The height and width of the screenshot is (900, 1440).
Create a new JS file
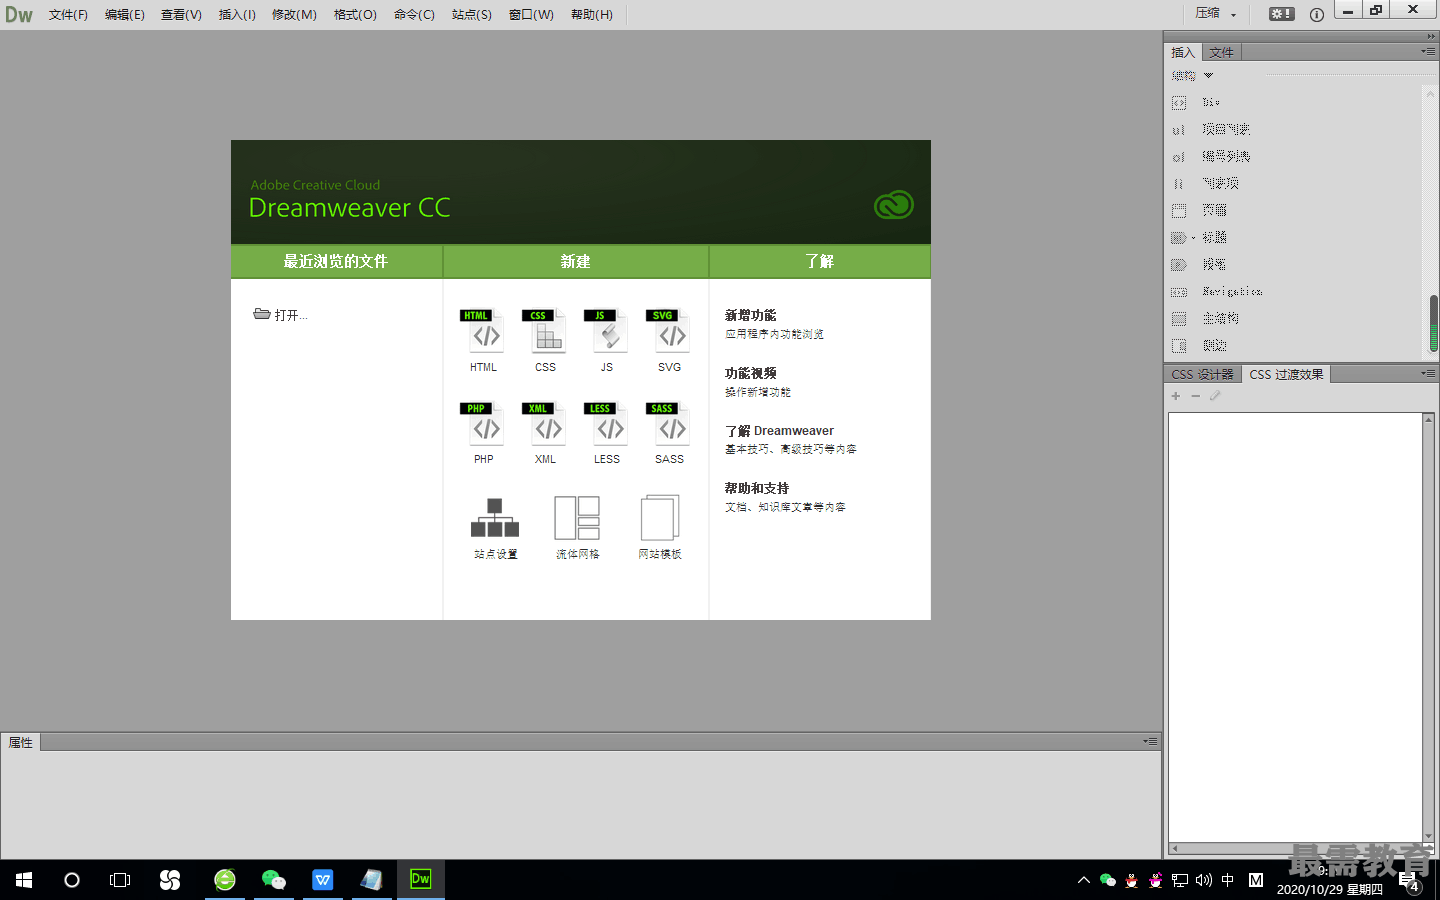click(608, 340)
